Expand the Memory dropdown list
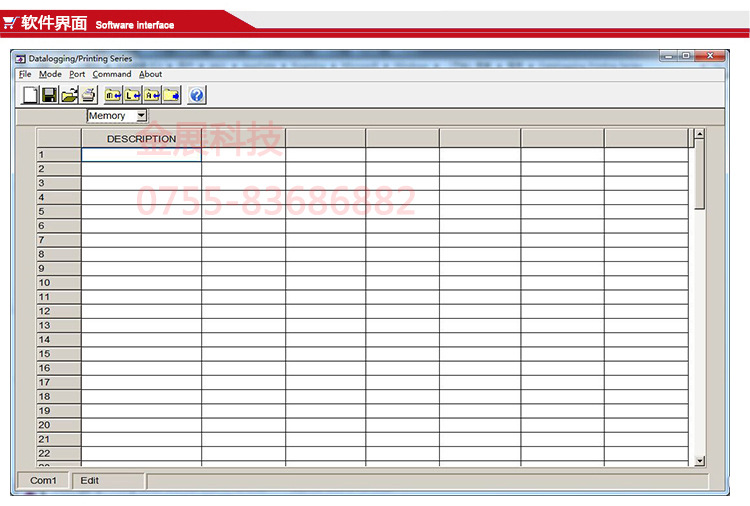Screen dimensions: 750x506 point(141,116)
